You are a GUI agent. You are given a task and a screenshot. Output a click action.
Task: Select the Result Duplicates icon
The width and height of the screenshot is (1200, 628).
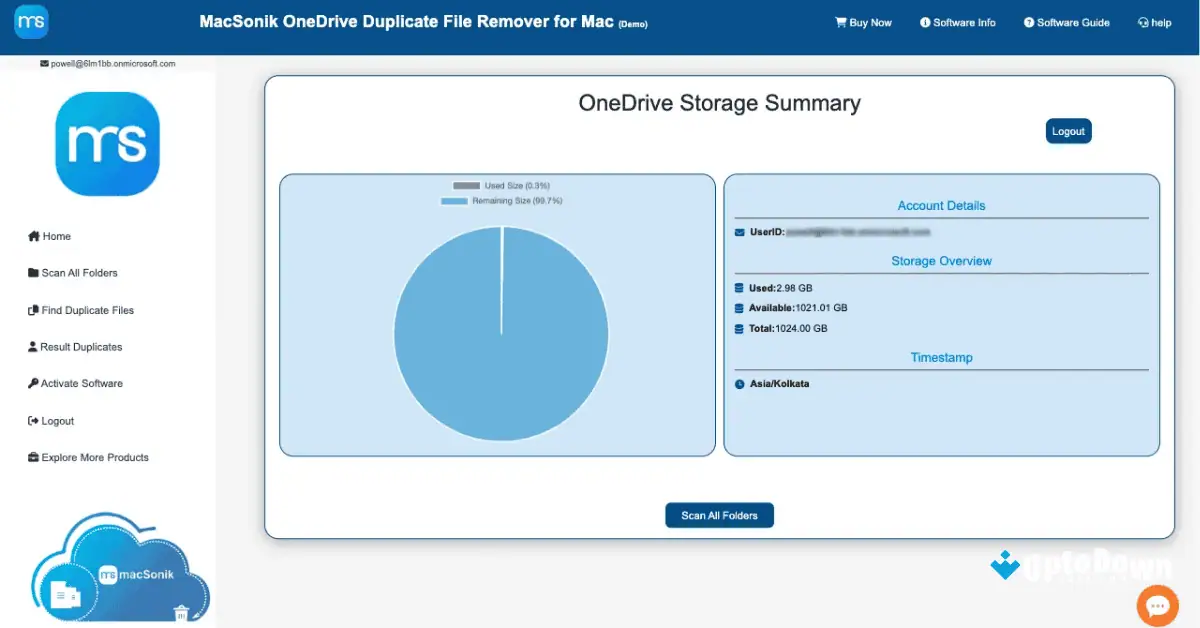pos(33,347)
